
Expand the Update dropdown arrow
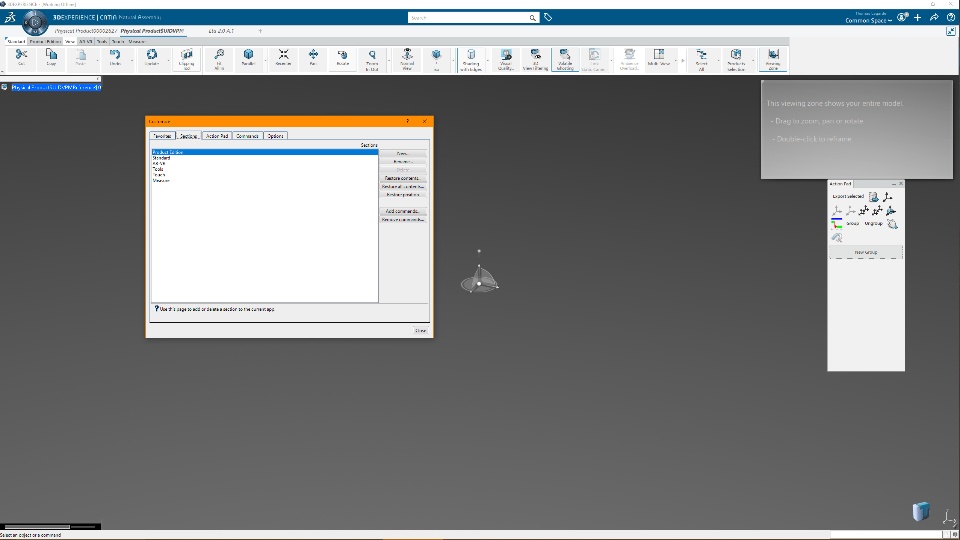(168, 60)
